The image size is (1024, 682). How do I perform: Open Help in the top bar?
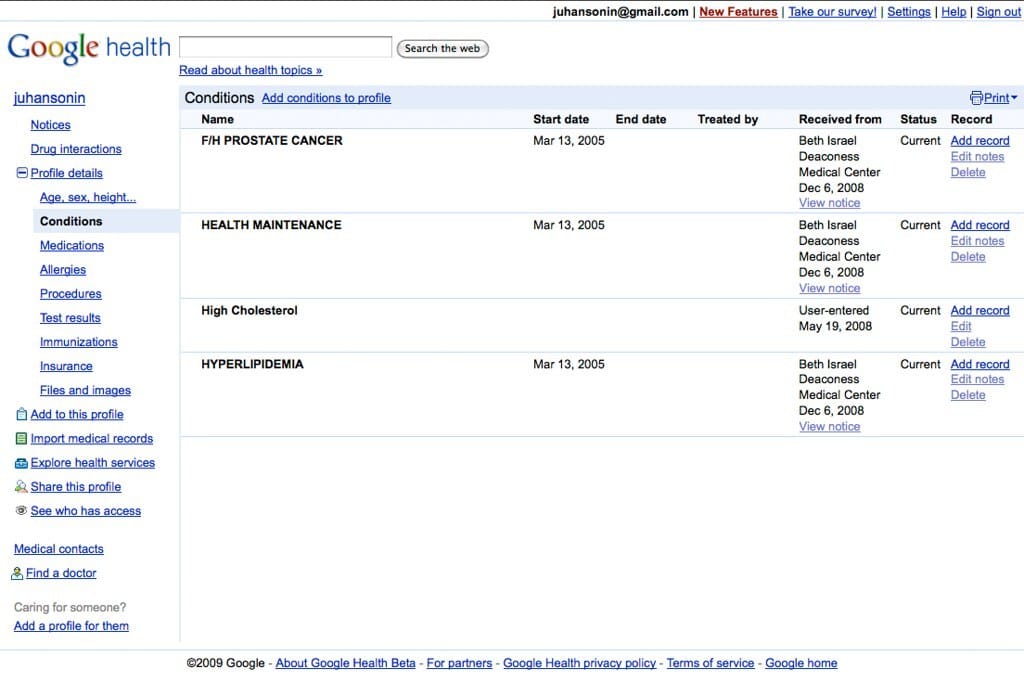coord(953,12)
